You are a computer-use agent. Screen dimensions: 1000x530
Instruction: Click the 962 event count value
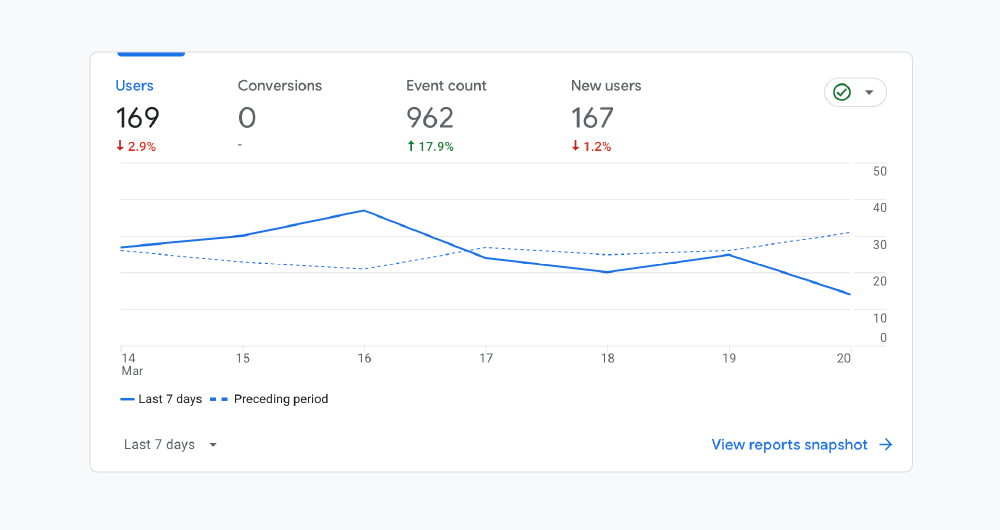click(x=430, y=118)
